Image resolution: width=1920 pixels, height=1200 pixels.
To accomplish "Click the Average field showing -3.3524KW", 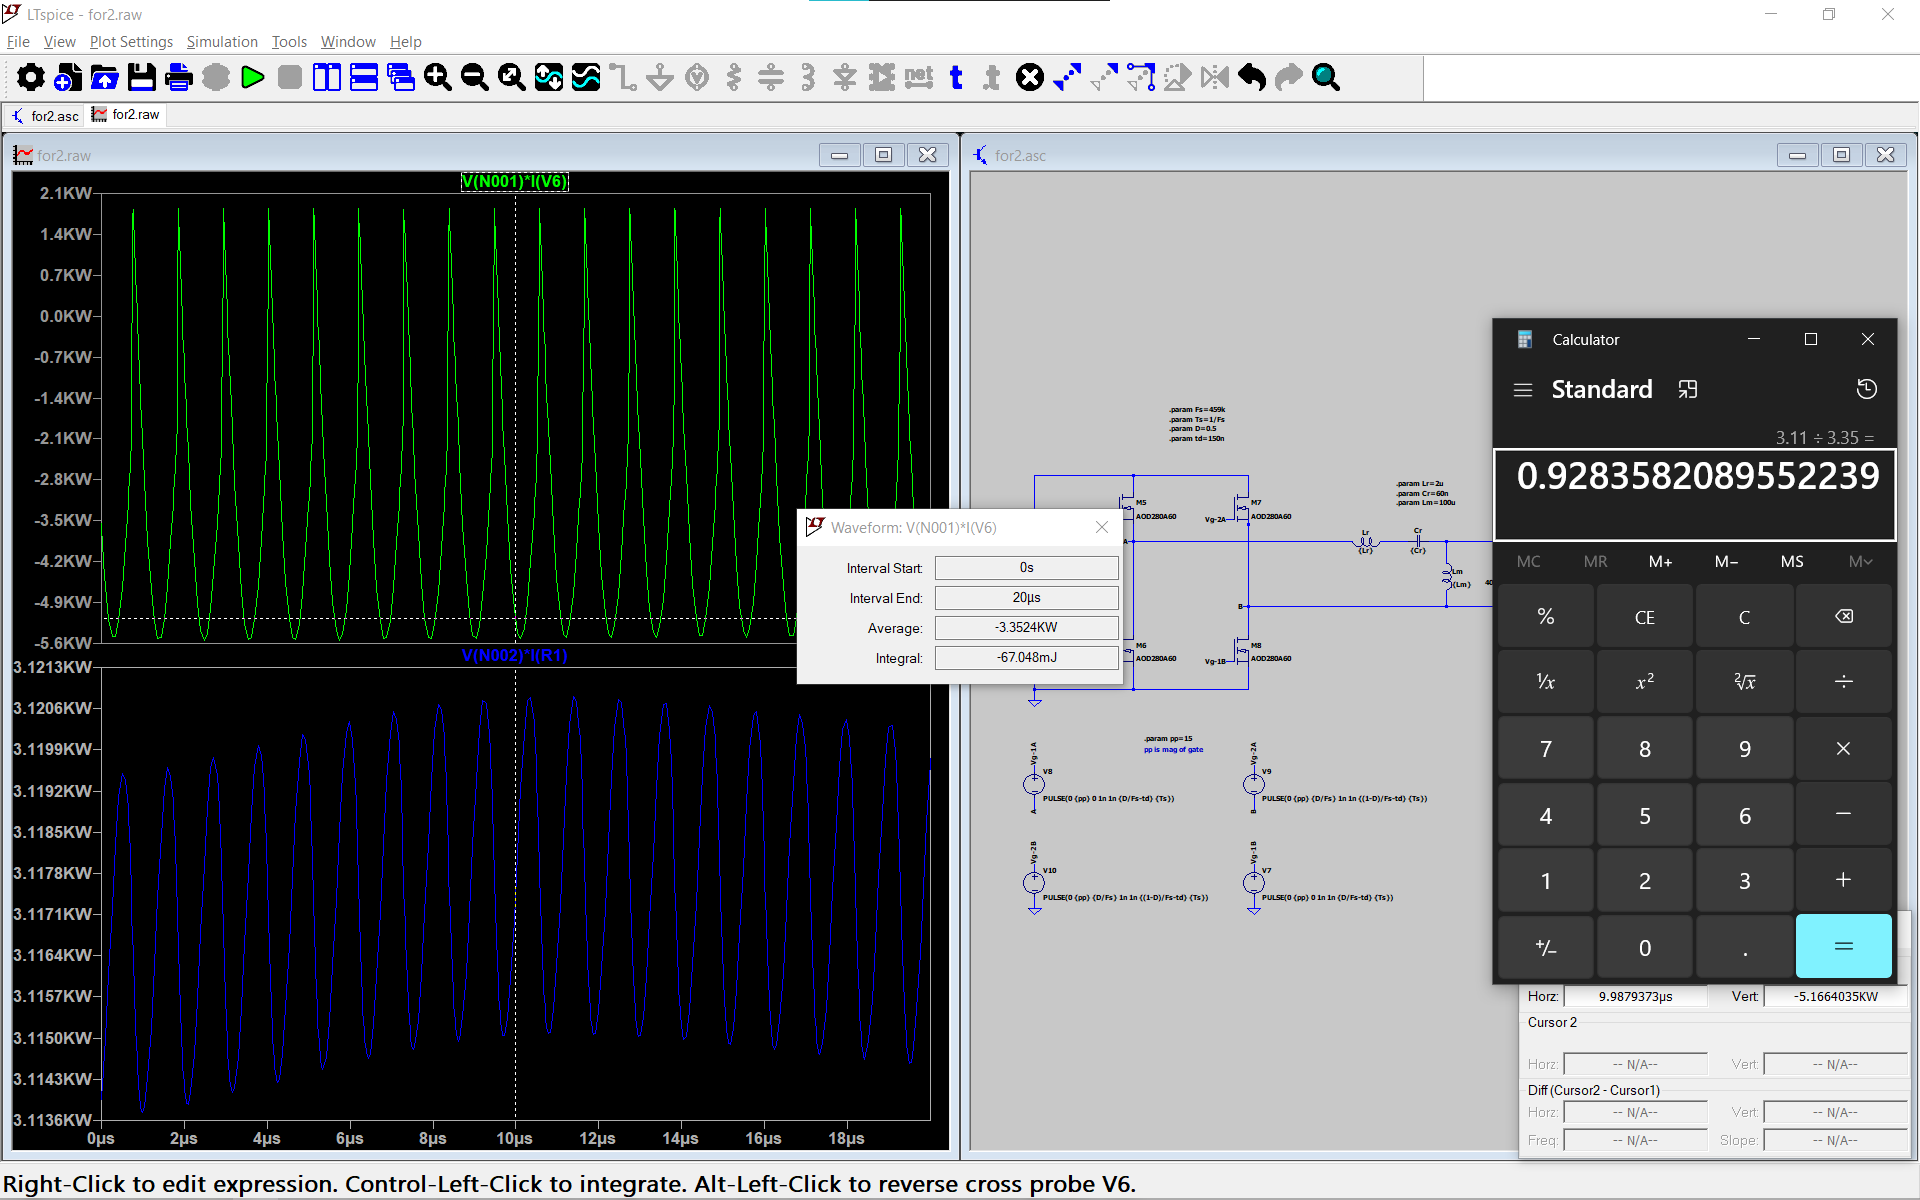I will click(1026, 628).
